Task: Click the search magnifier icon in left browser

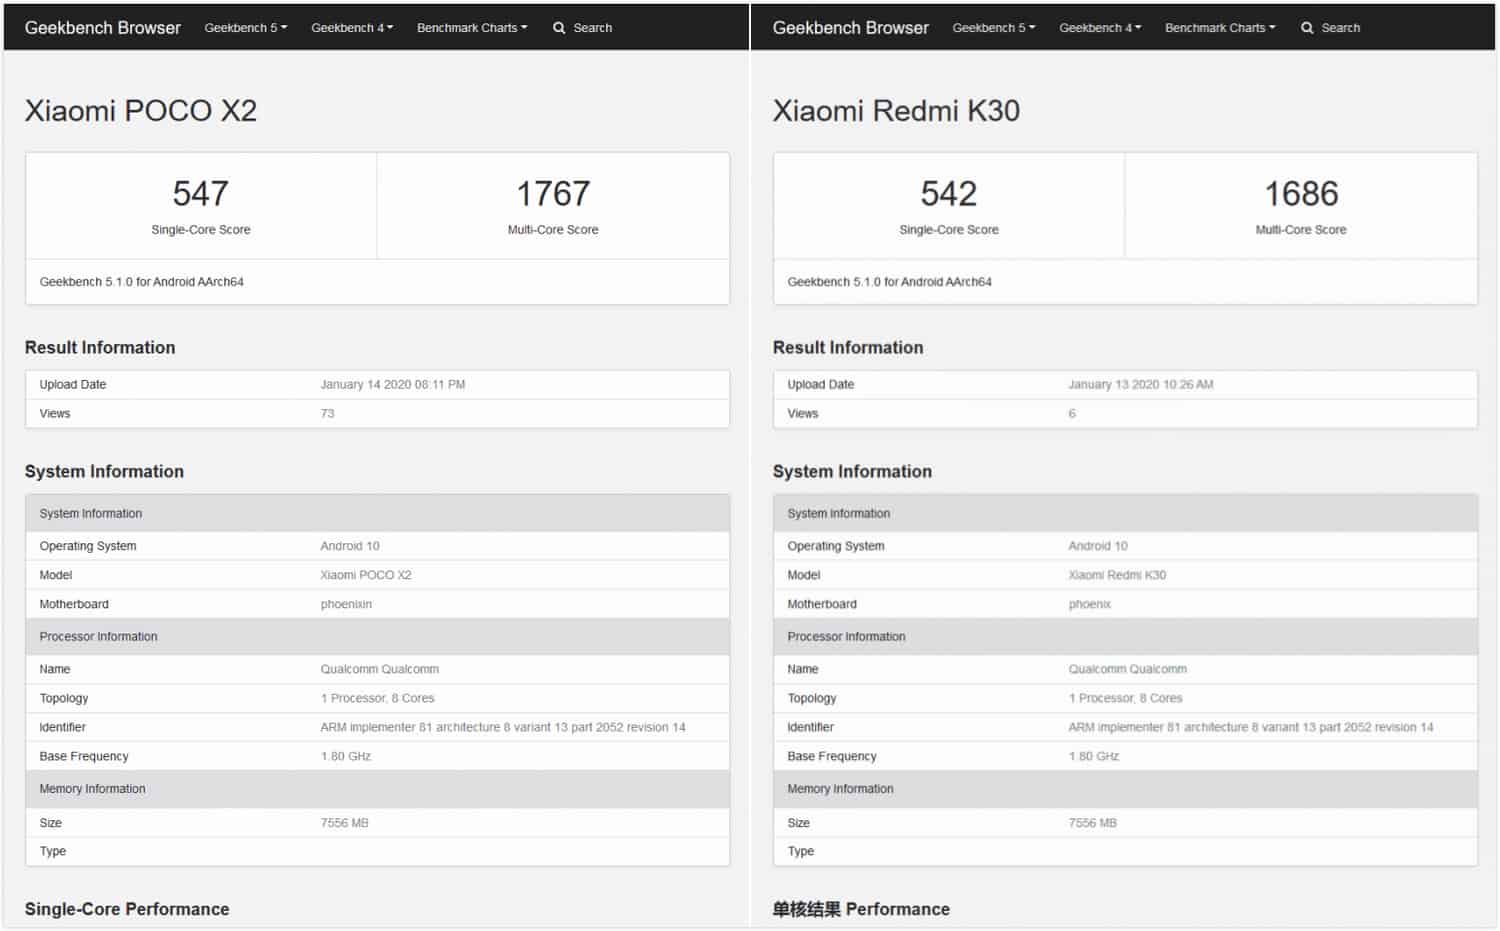Action: [559, 28]
